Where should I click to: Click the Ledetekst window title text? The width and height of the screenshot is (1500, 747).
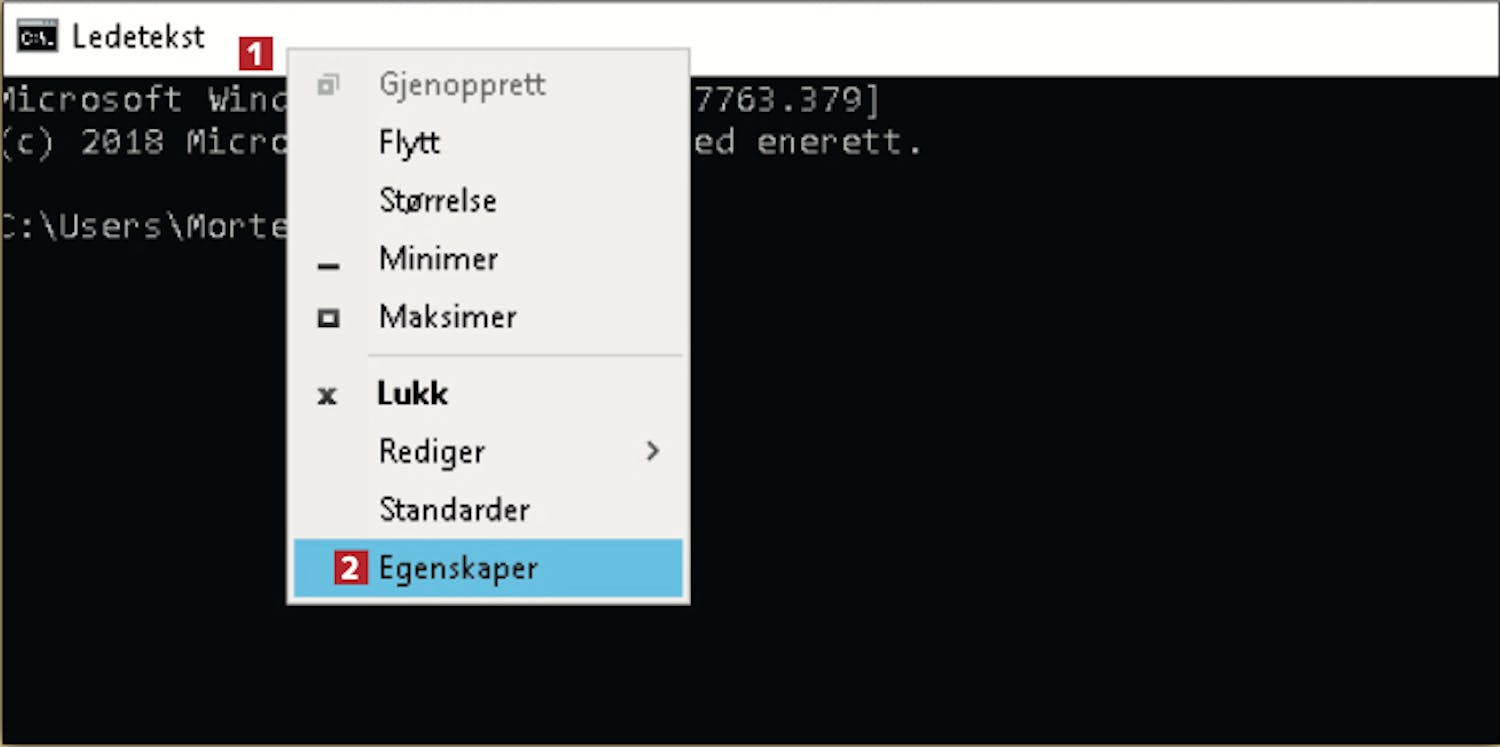(138, 37)
